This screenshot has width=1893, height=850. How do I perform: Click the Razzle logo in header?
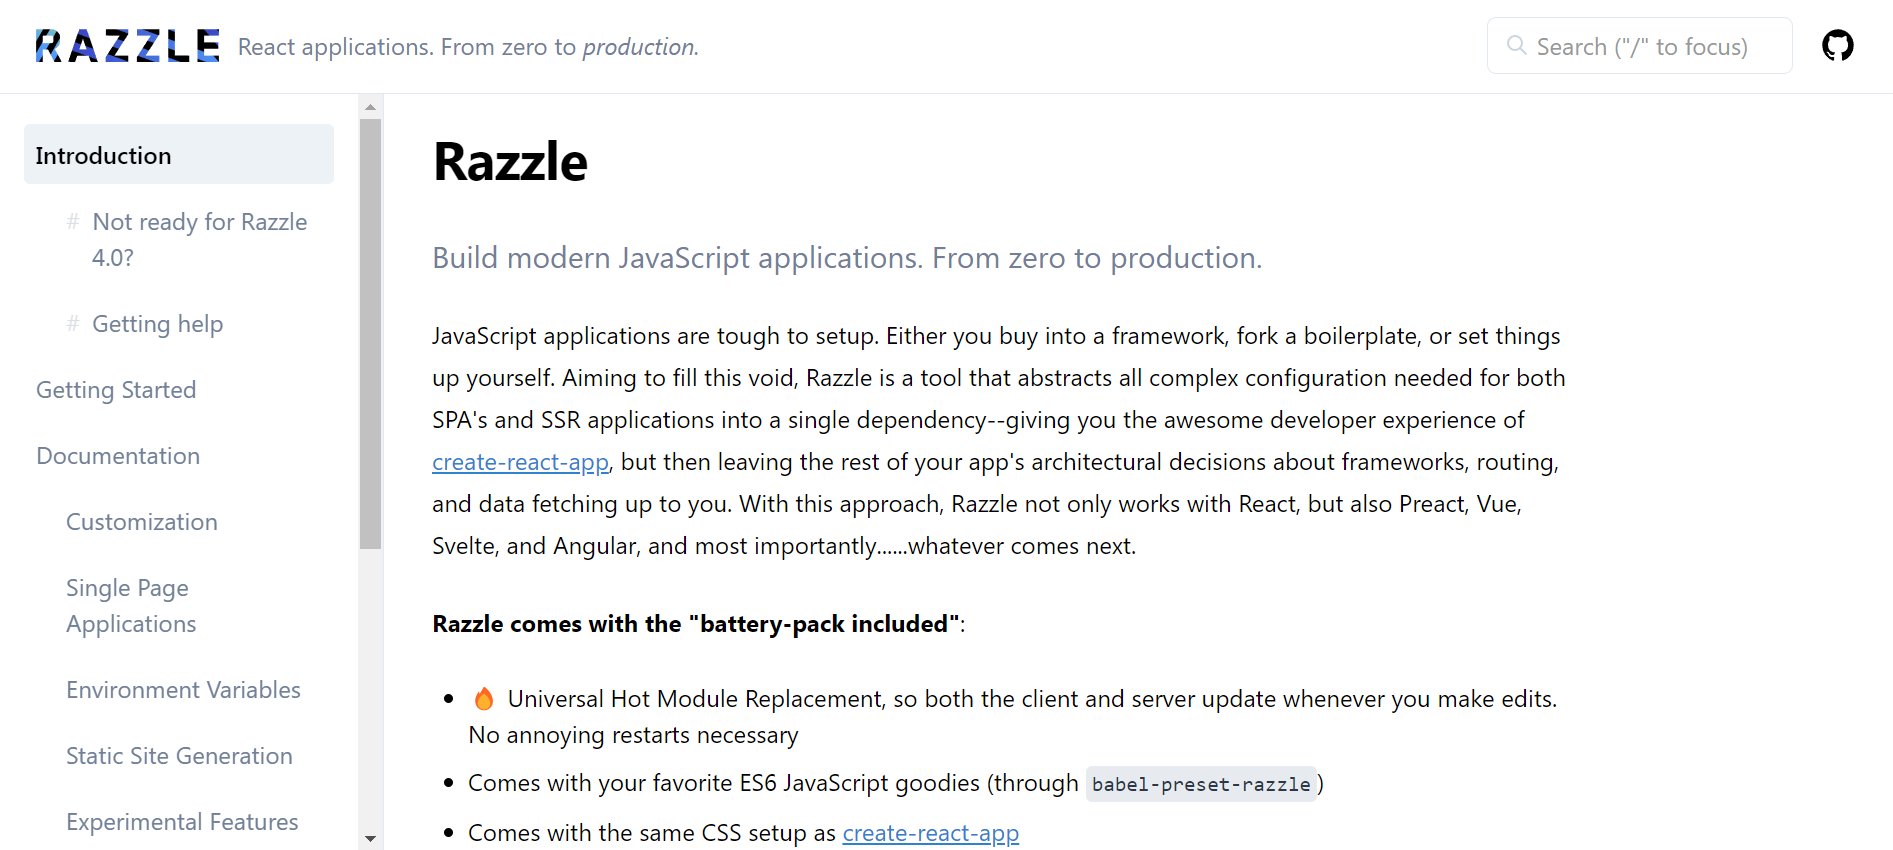(128, 46)
